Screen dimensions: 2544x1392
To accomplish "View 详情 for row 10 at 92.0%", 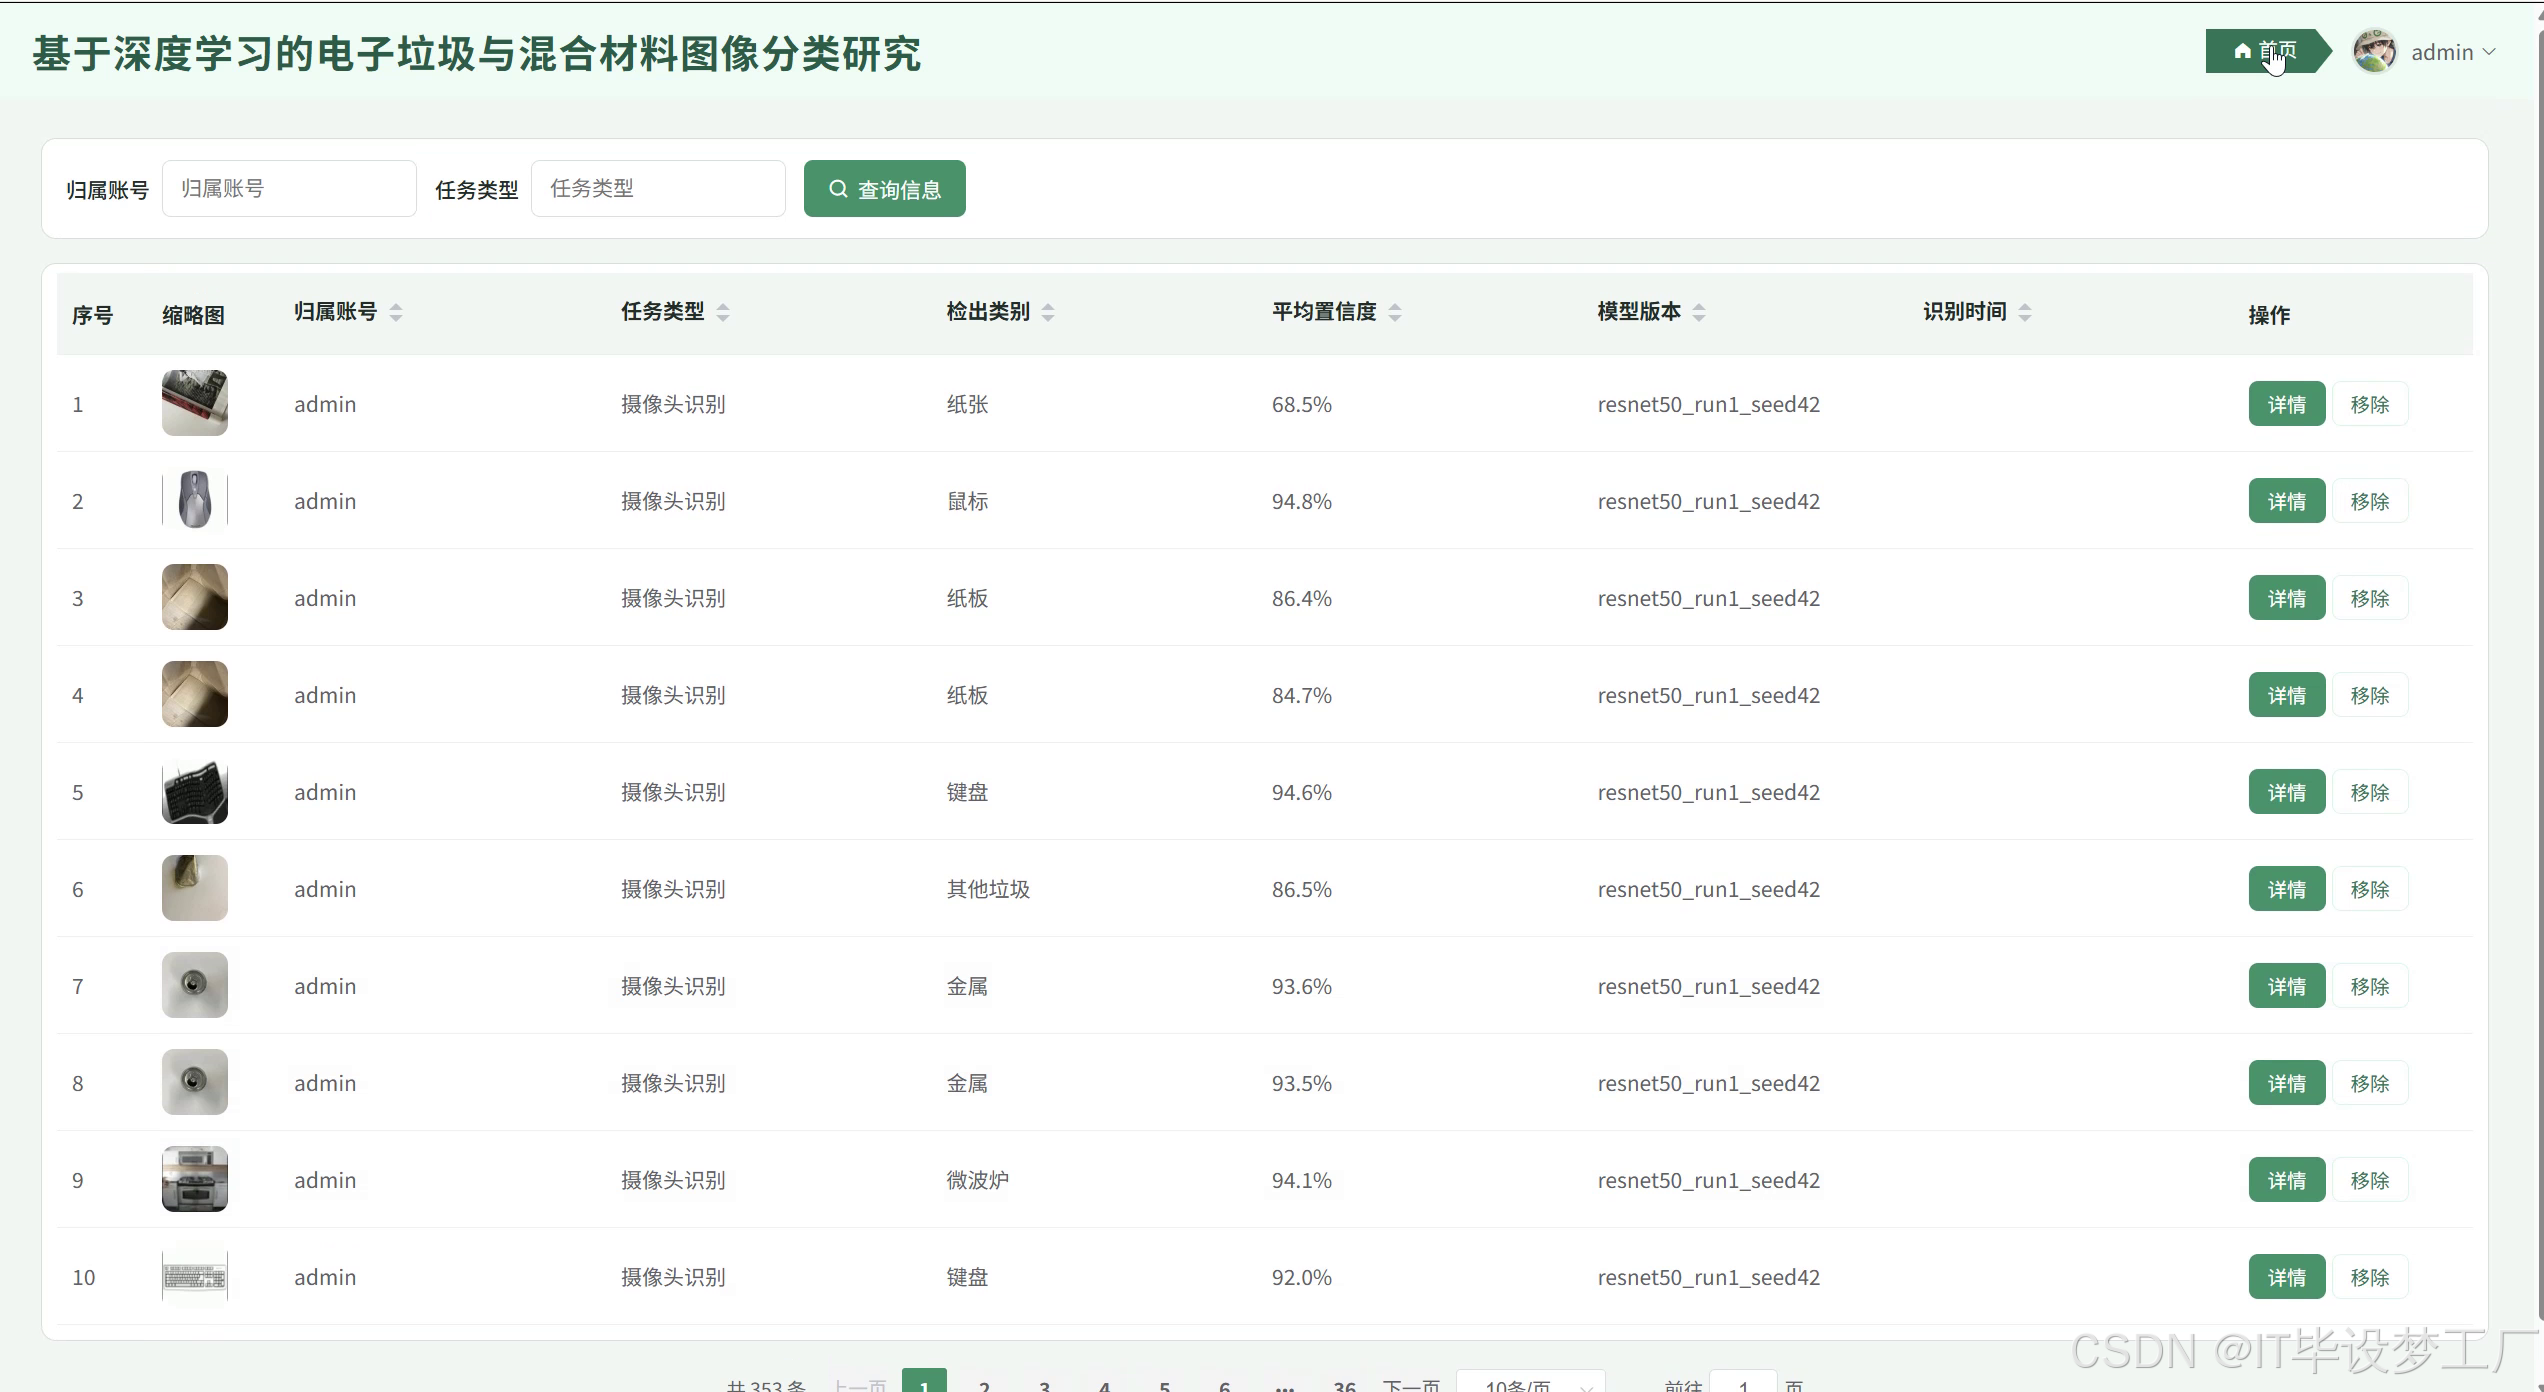I will tap(2287, 1277).
